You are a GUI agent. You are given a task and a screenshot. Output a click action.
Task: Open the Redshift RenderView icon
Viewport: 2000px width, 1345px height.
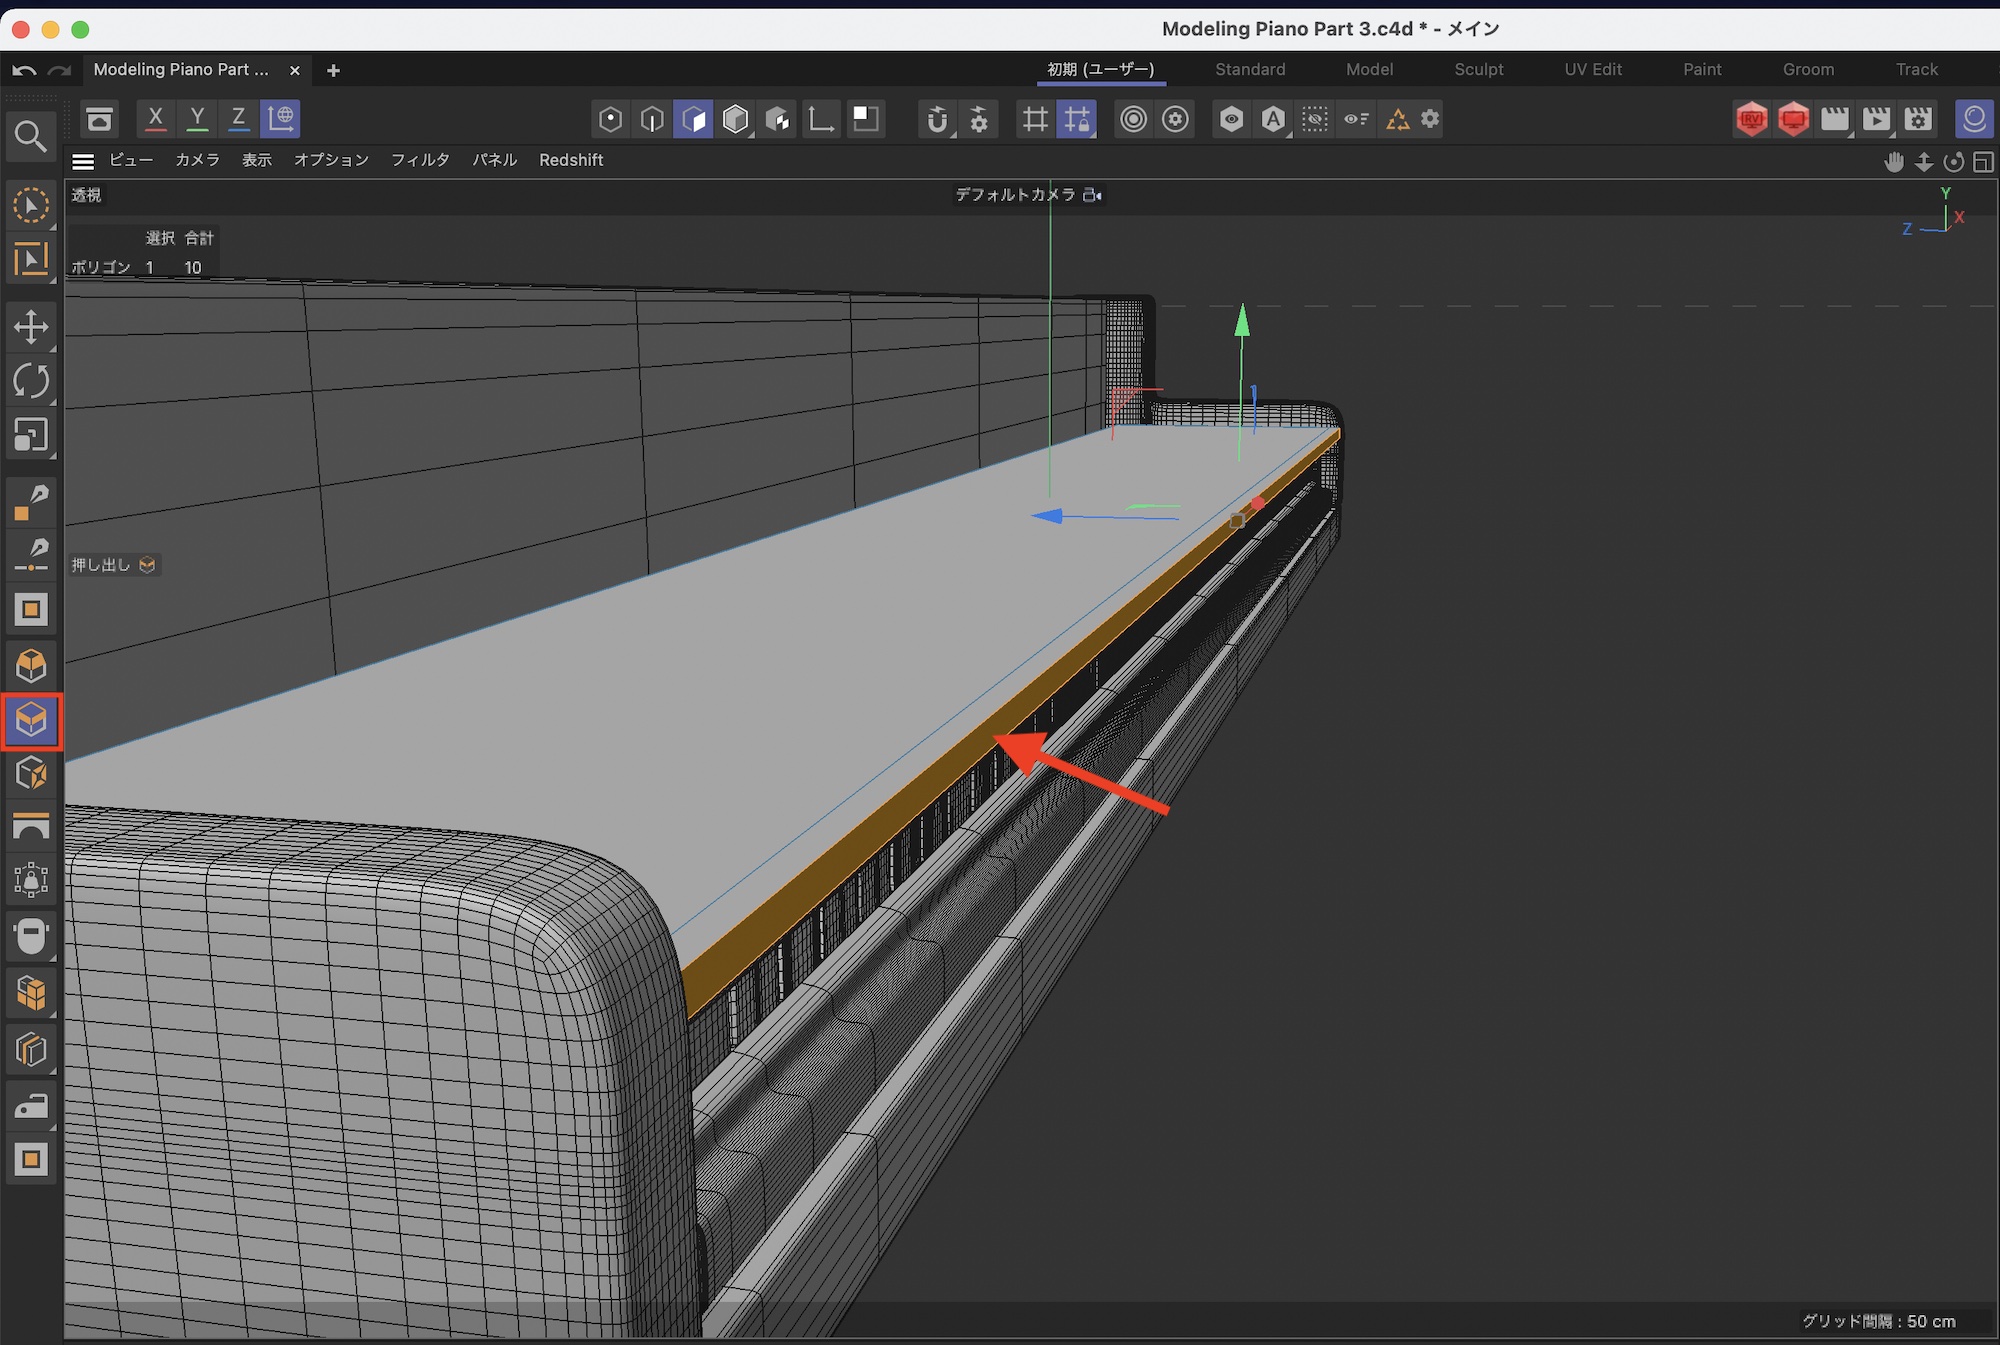pyautogui.click(x=1751, y=119)
